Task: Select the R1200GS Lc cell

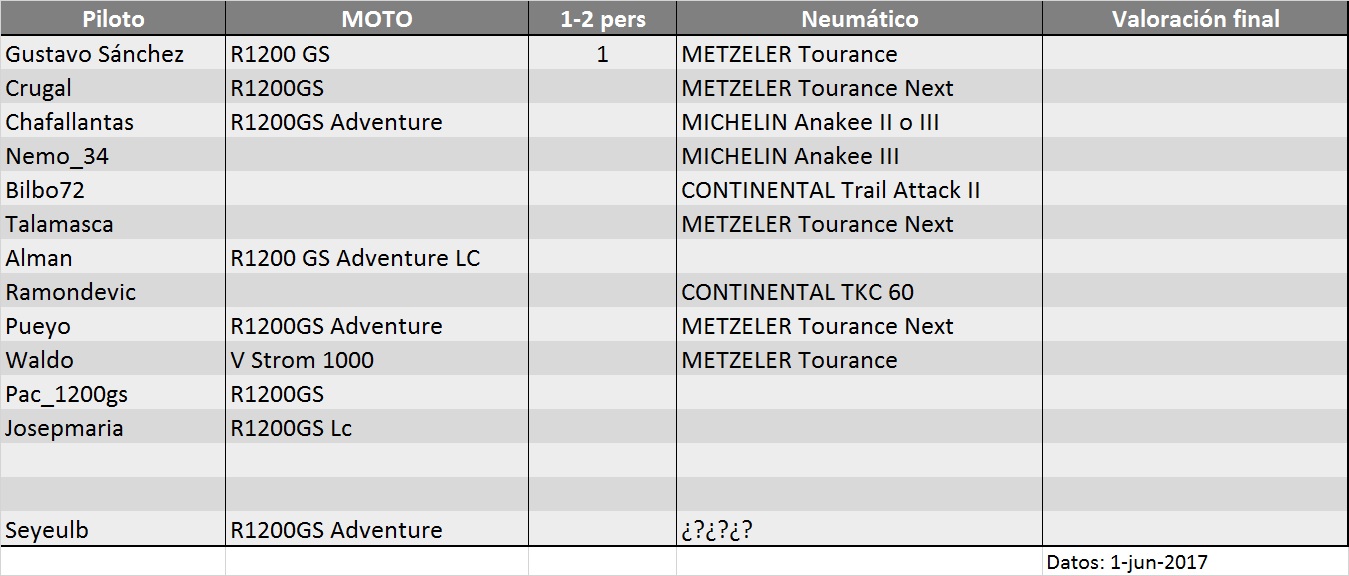Action: click(x=377, y=428)
